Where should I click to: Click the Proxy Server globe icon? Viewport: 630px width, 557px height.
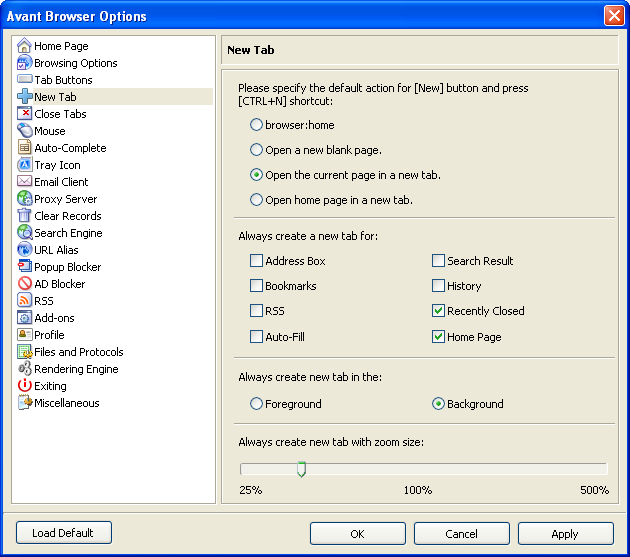click(24, 199)
